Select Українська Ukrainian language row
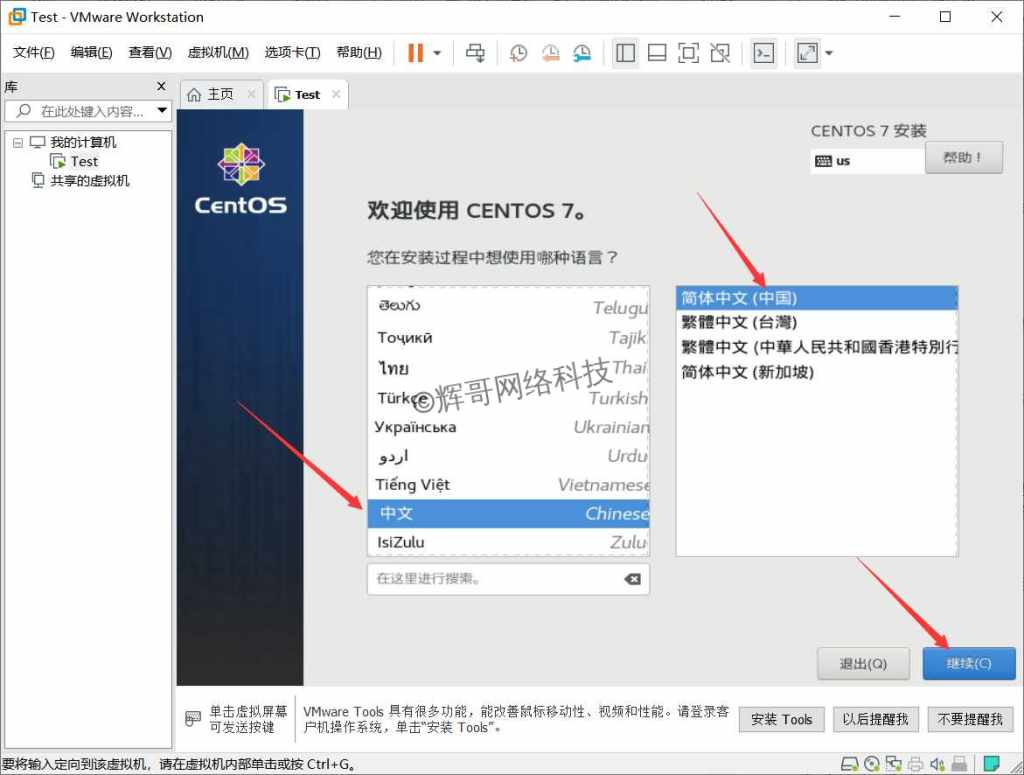 pos(509,426)
